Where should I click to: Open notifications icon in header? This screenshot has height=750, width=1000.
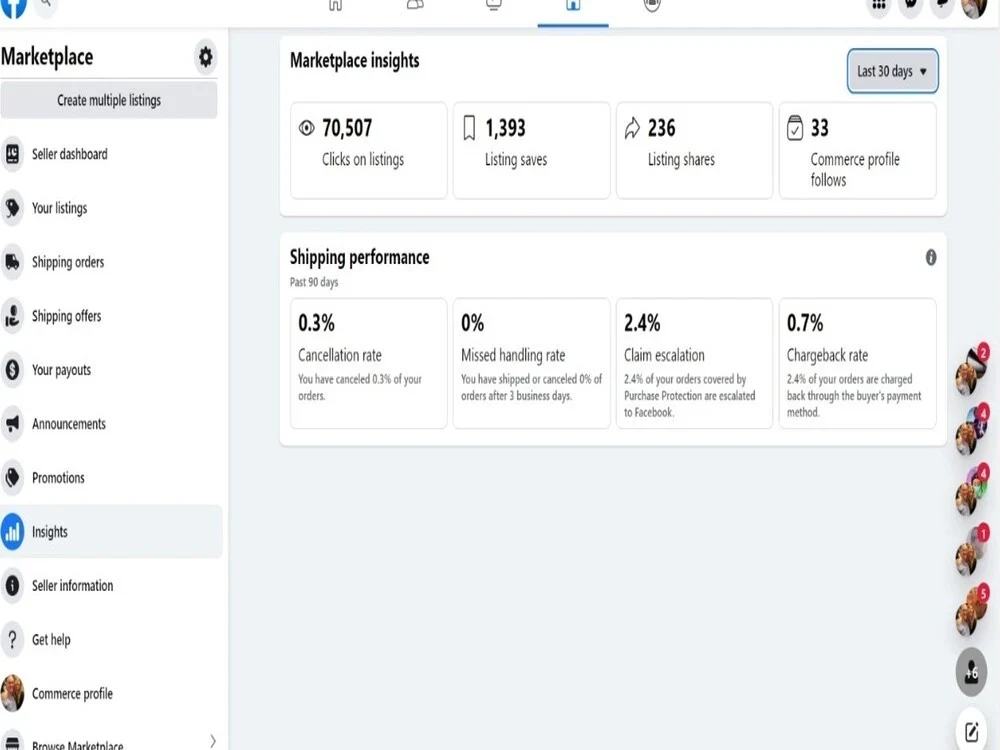[943, 5]
